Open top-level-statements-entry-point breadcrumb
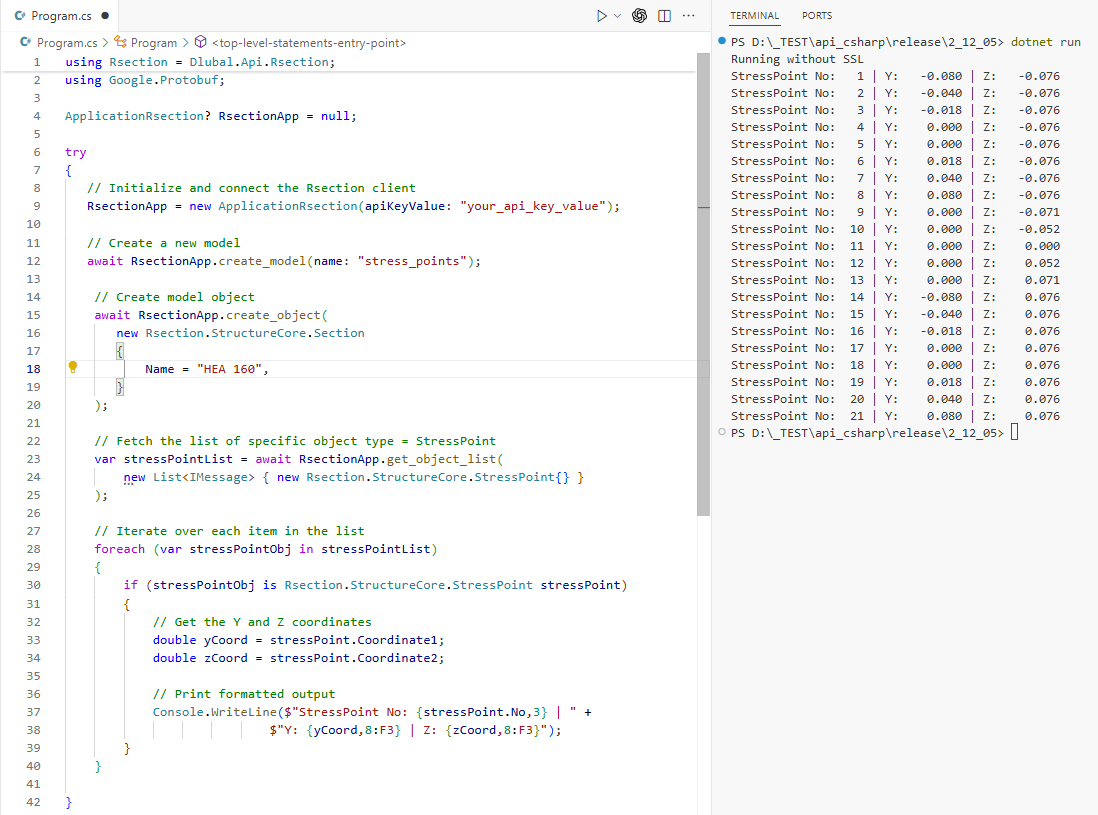This screenshot has width=1098, height=815. [309, 43]
